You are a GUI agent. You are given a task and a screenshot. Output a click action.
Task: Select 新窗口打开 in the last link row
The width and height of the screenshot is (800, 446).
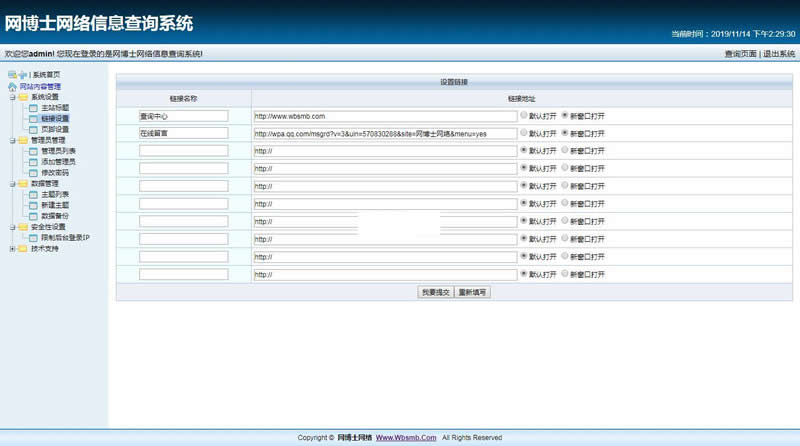(565, 274)
